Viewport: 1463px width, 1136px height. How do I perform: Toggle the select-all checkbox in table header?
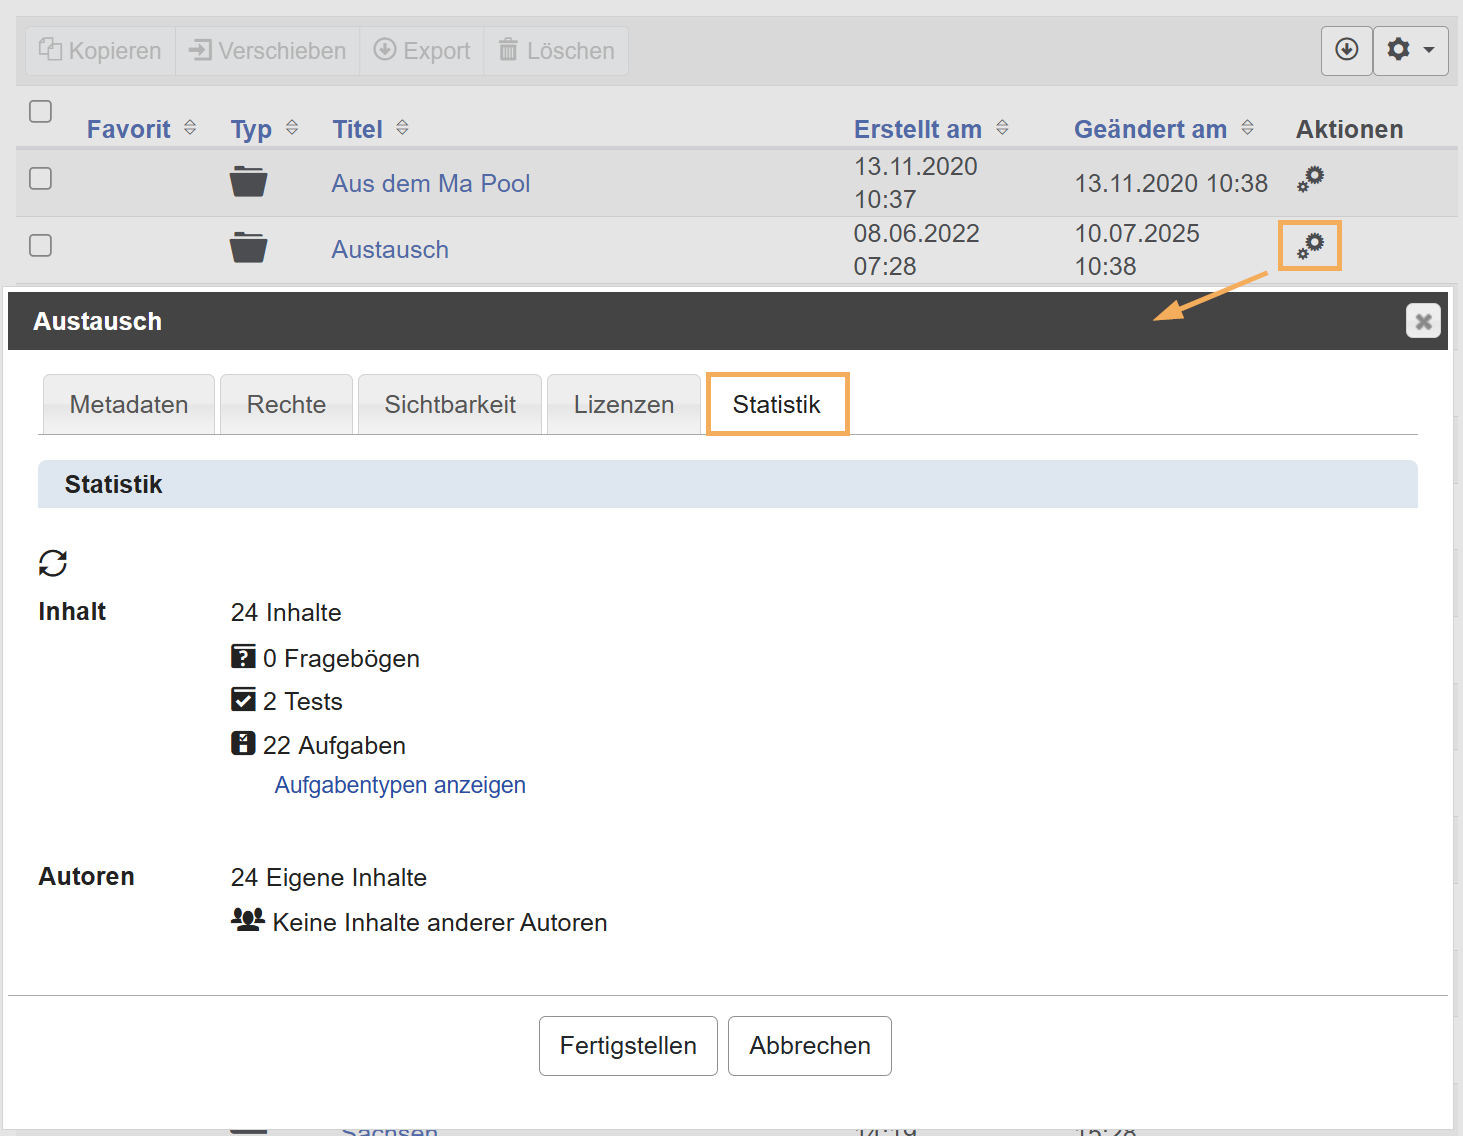click(x=41, y=111)
